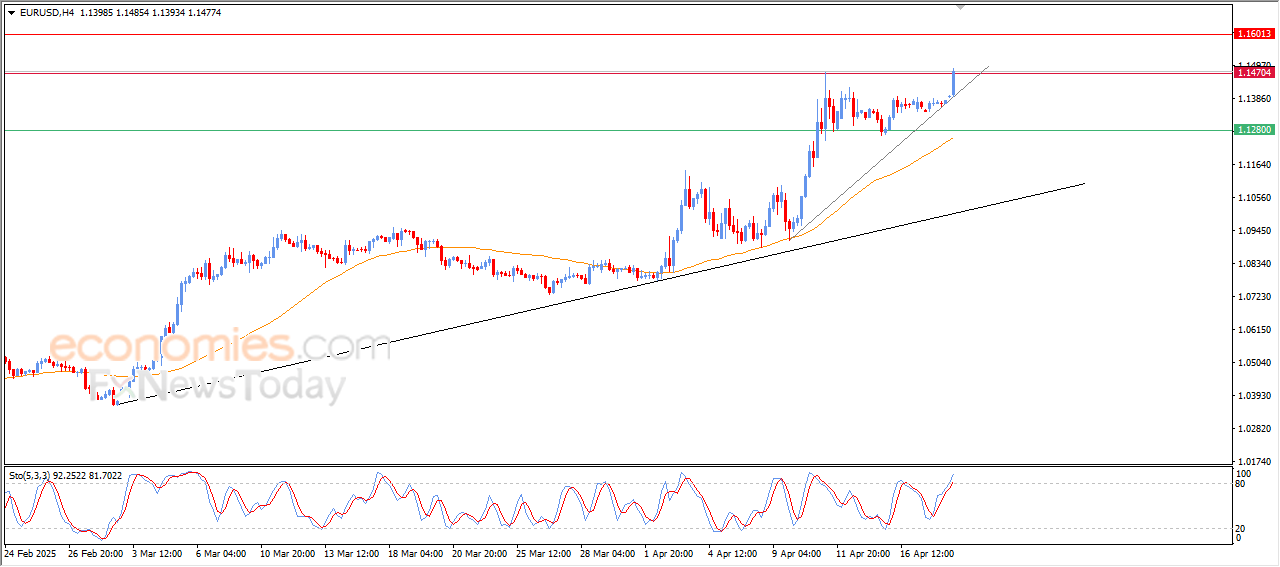This screenshot has width=1280, height=567.
Task: Click the 1.08340 price axis value
Action: 1255,263
